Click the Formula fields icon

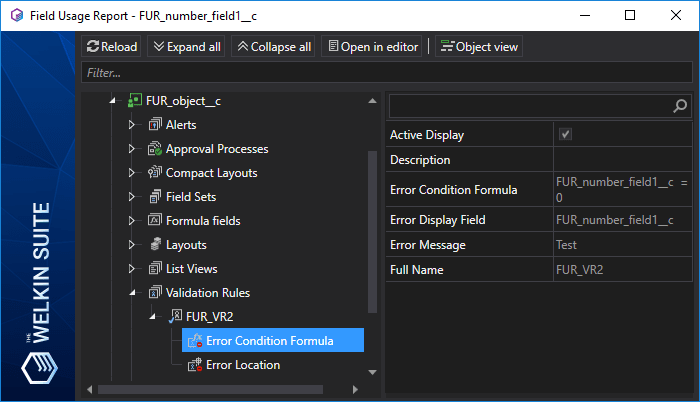tap(155, 220)
